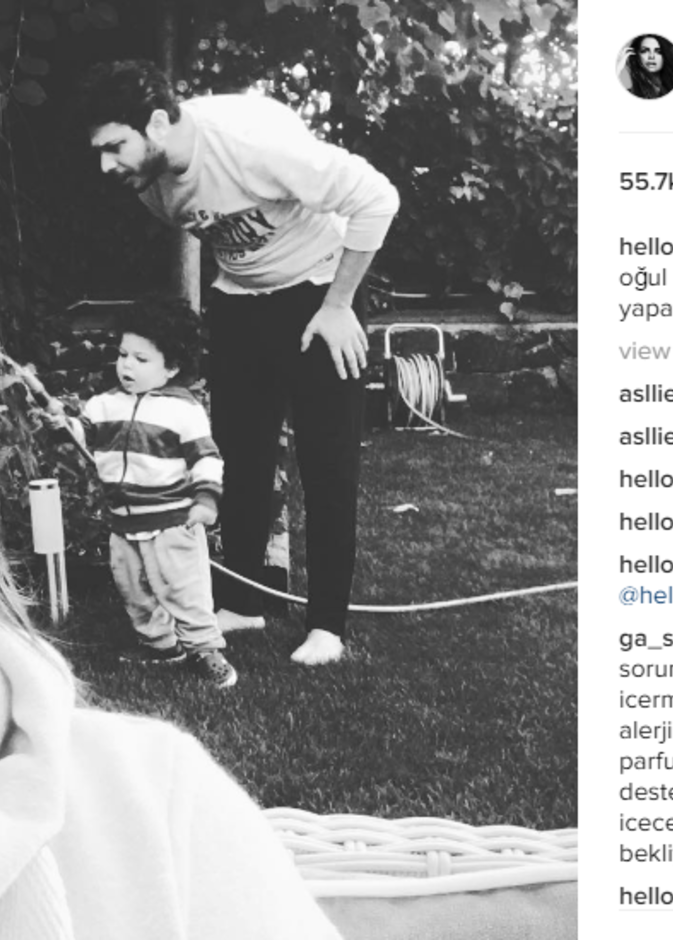
Task: Click the caption line starting 'yapa'
Action: pyautogui.click(x=646, y=309)
